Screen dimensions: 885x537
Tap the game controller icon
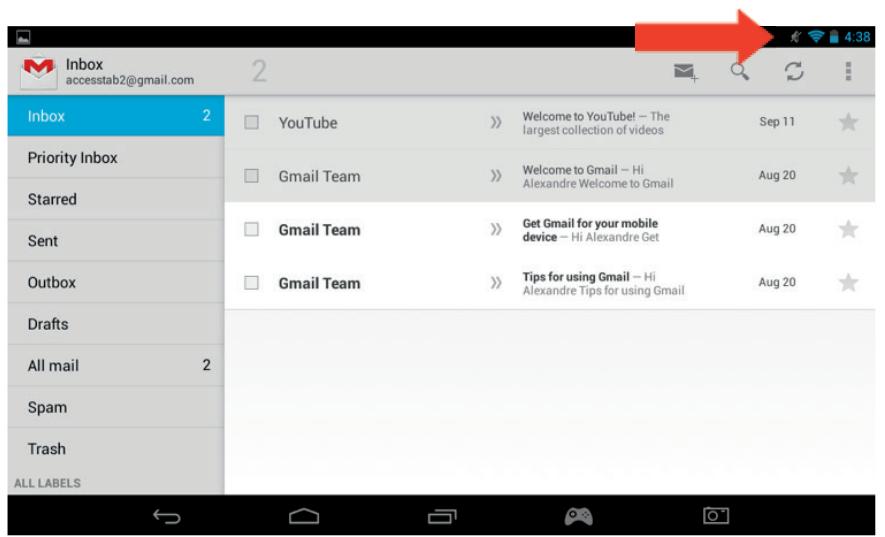pos(579,516)
